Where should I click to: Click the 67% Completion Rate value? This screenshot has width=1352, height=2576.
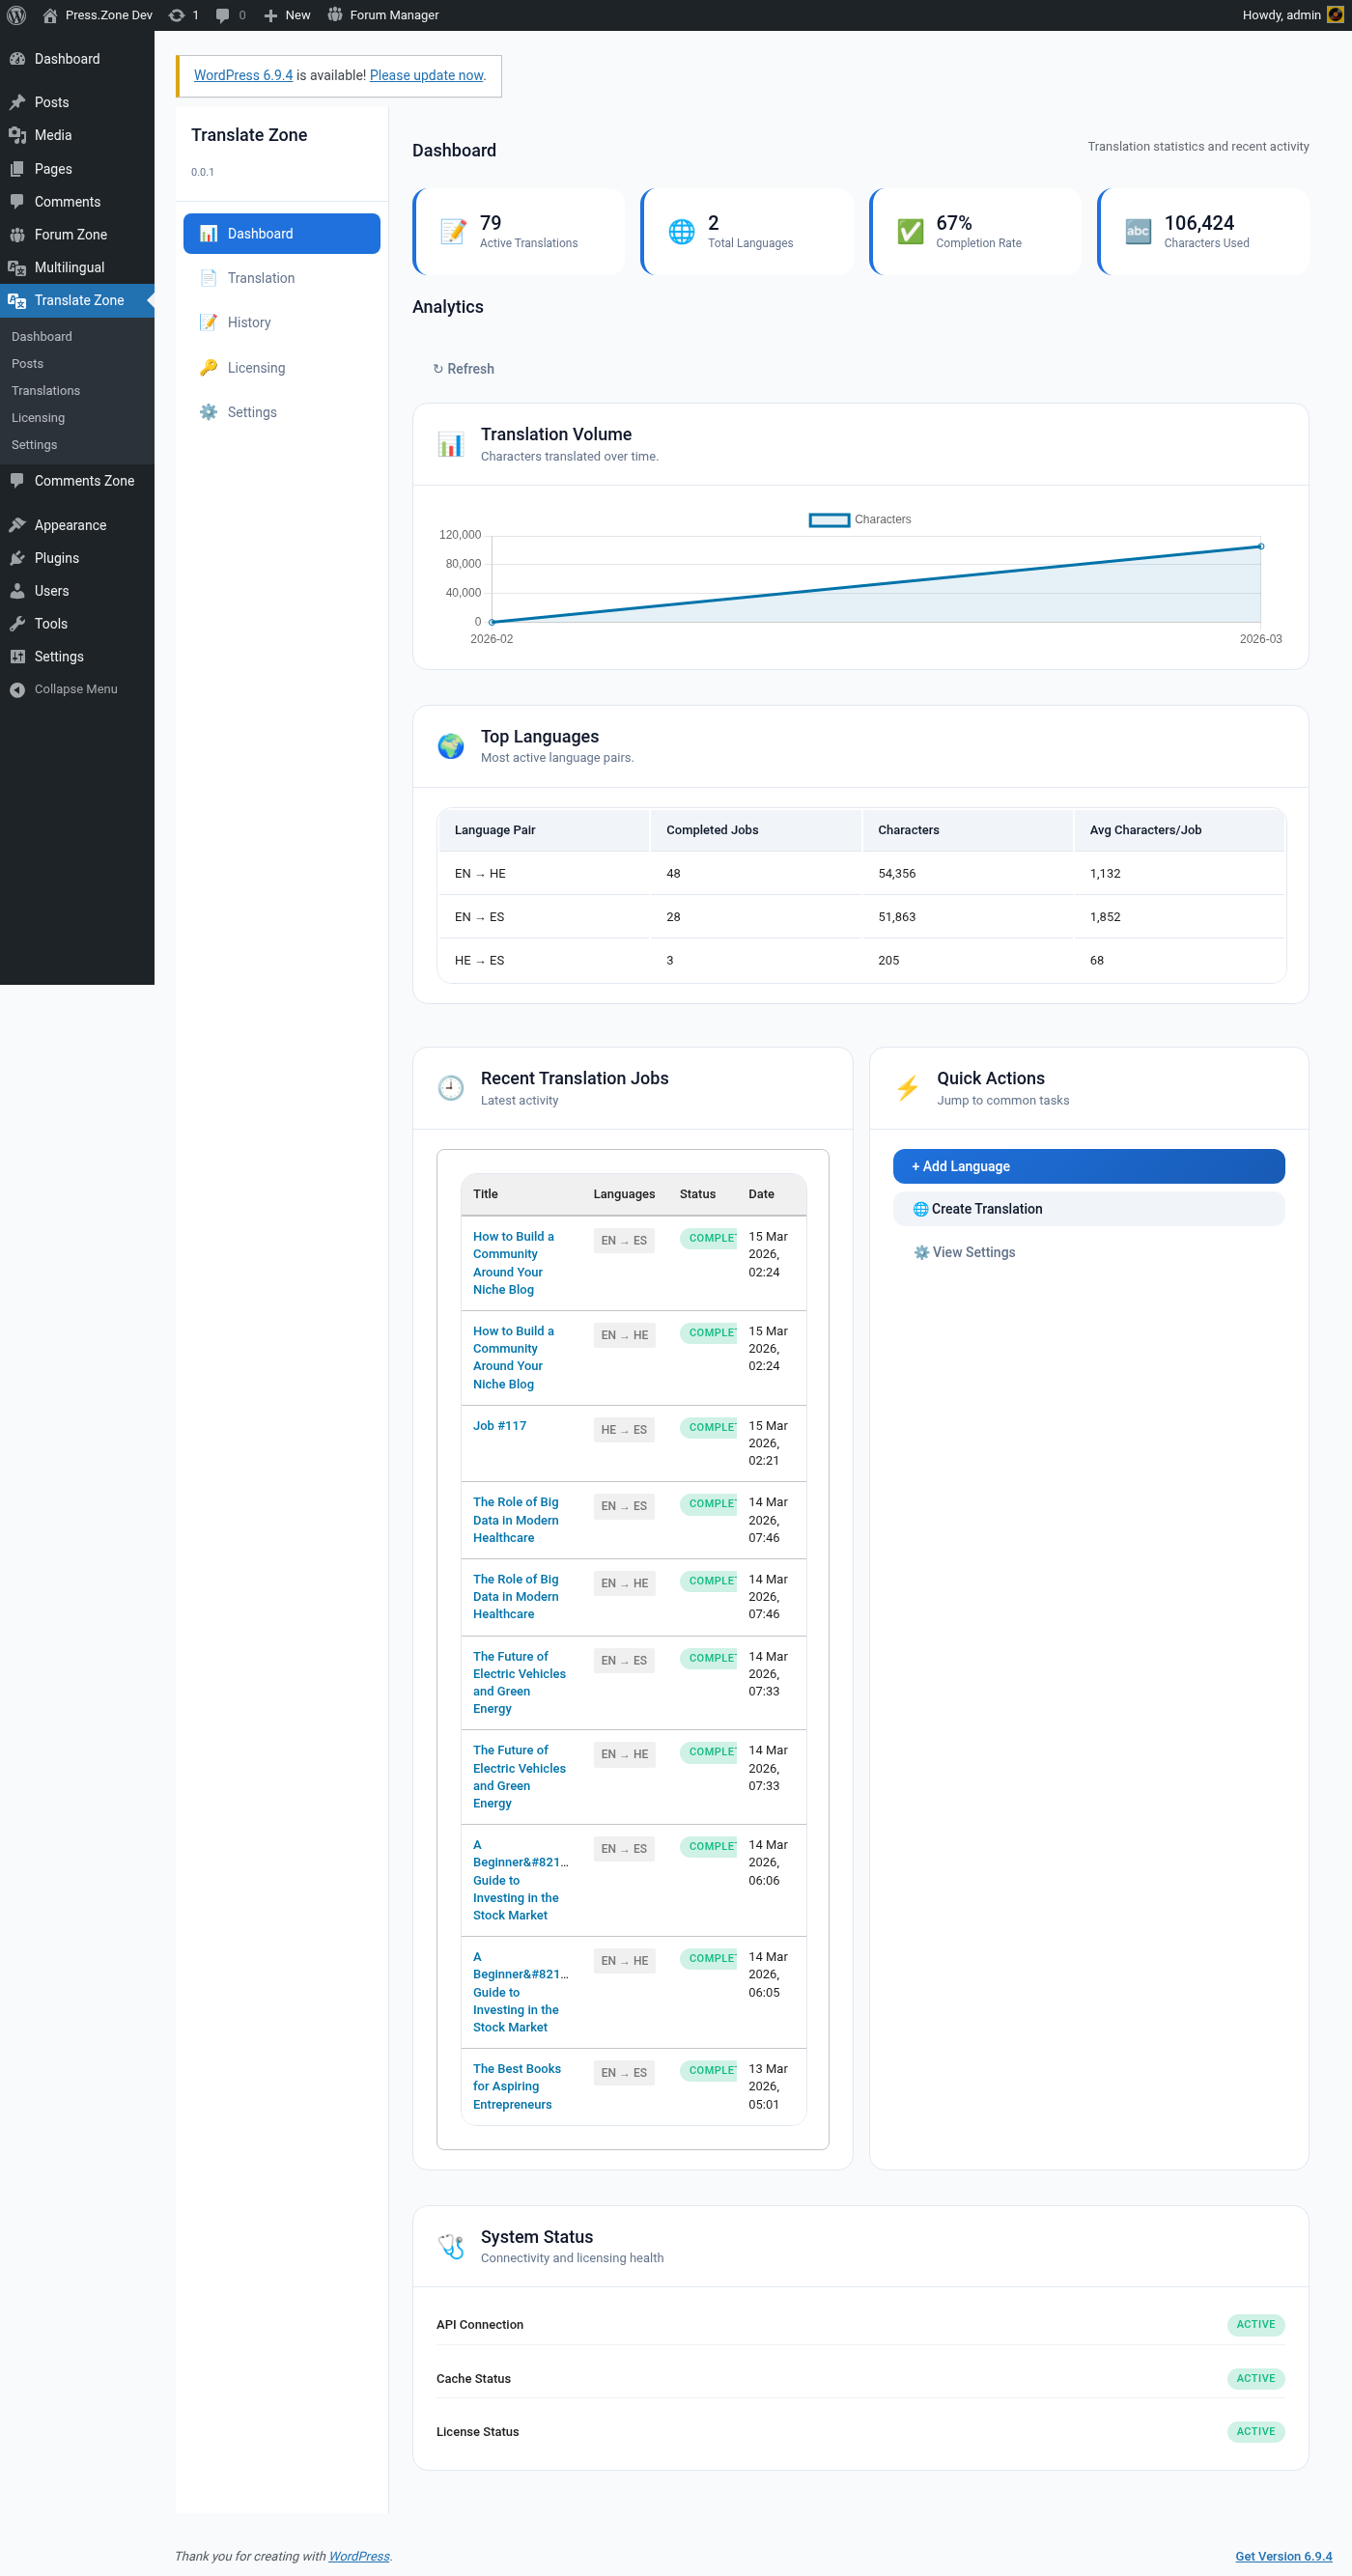tap(954, 222)
